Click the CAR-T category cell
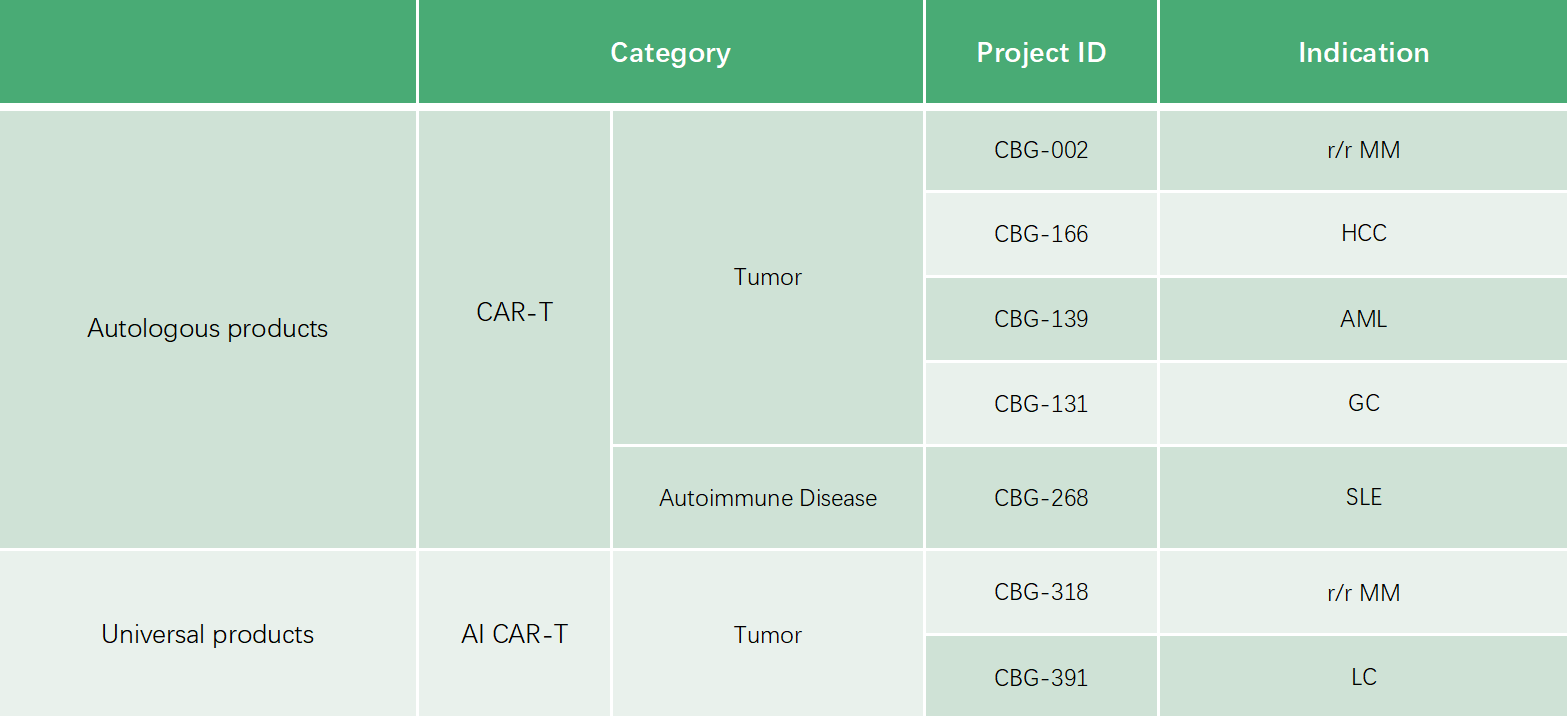1567x716 pixels. (x=514, y=312)
